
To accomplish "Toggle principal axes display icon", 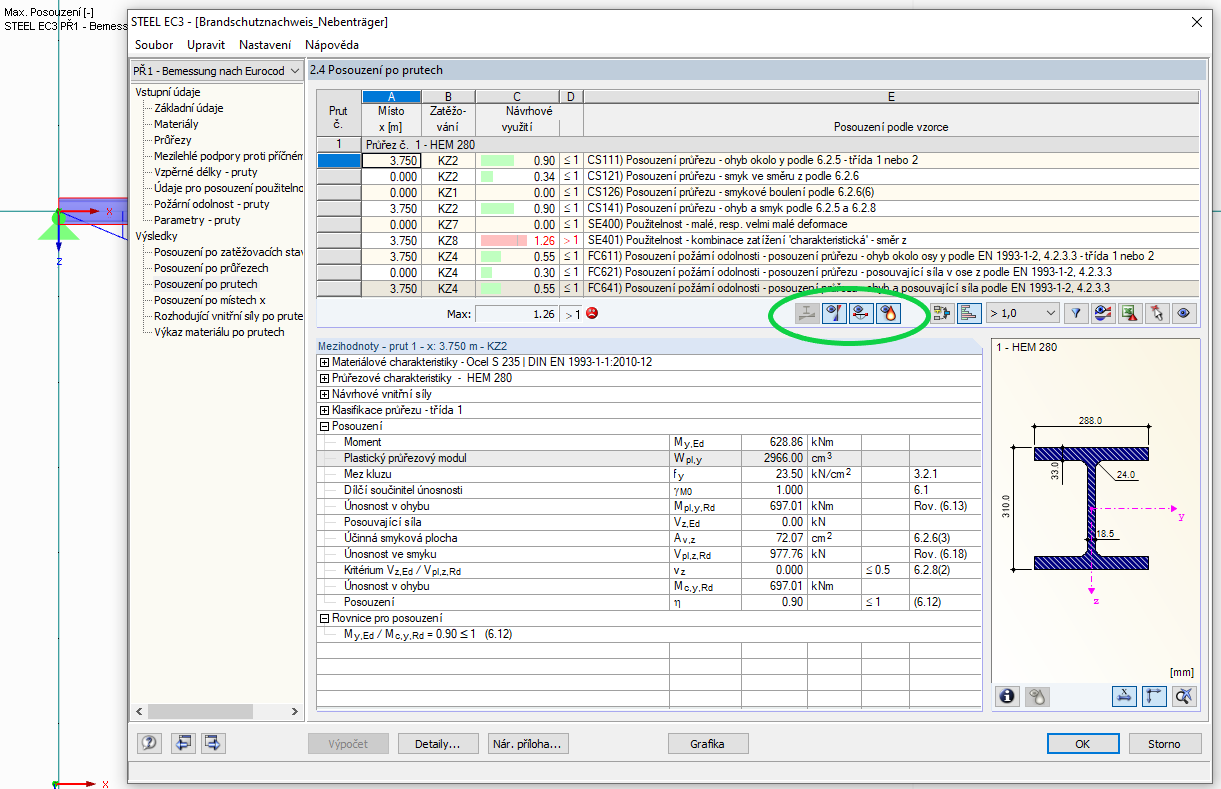I will (x=1155, y=696).
